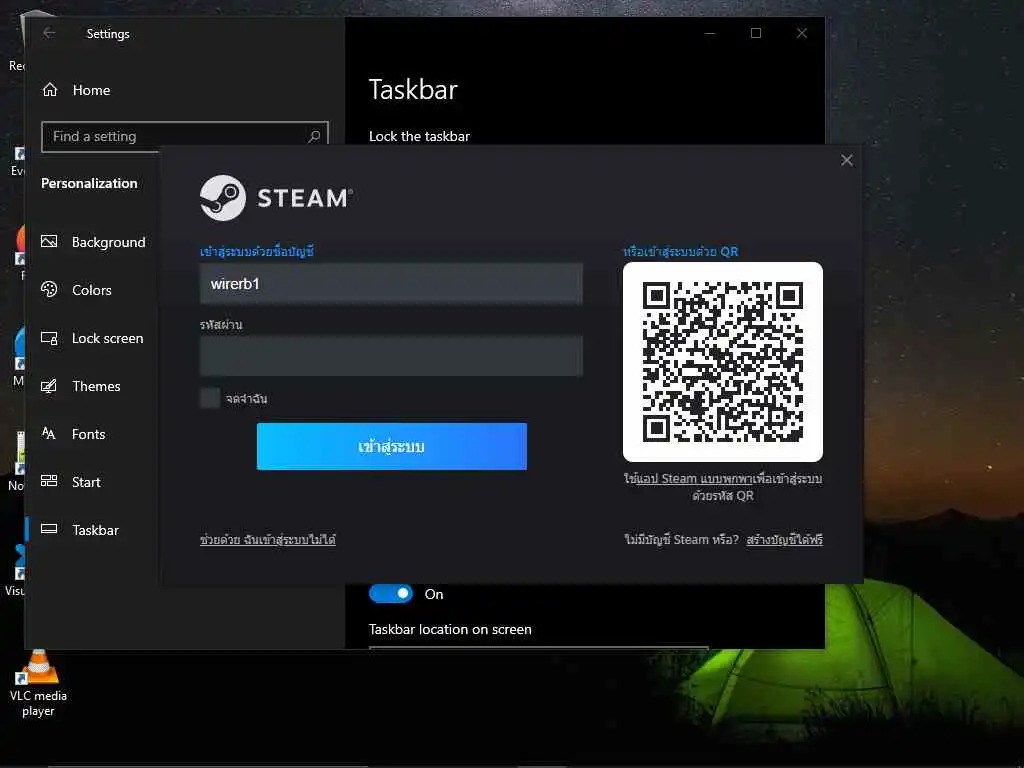The height and width of the screenshot is (768, 1024).
Task: Open Taskbar location on screen dropdown
Action: (x=539, y=647)
